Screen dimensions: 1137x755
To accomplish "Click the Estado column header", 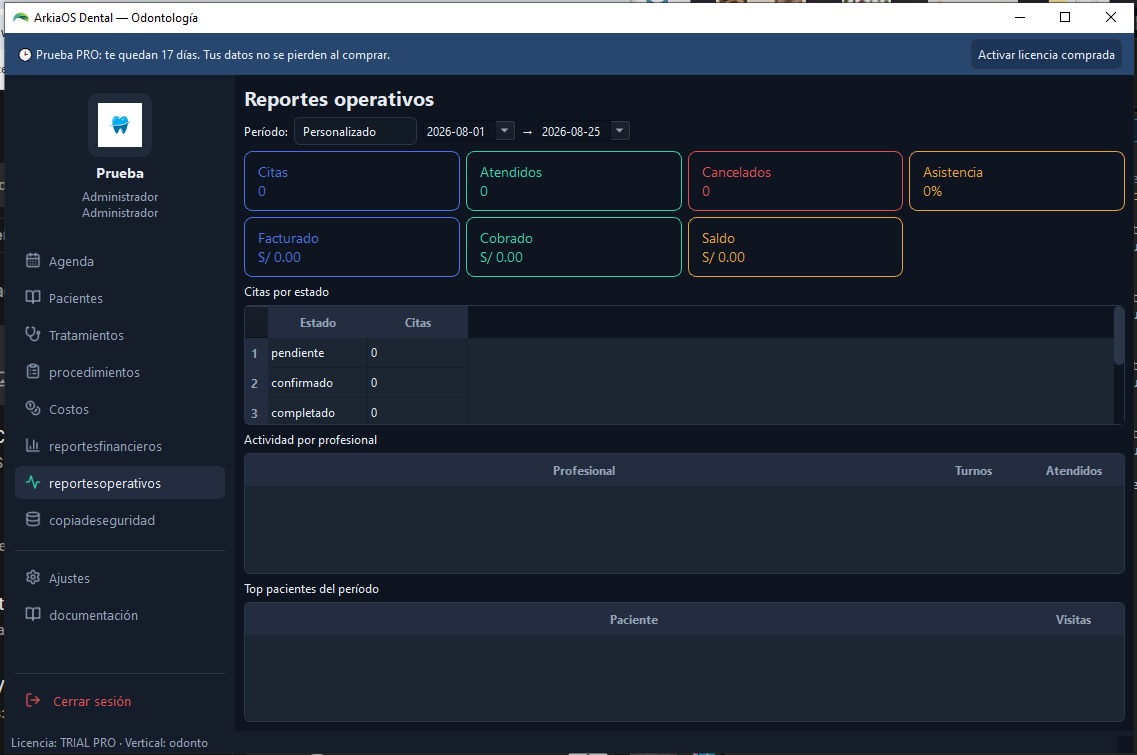I will click(318, 323).
